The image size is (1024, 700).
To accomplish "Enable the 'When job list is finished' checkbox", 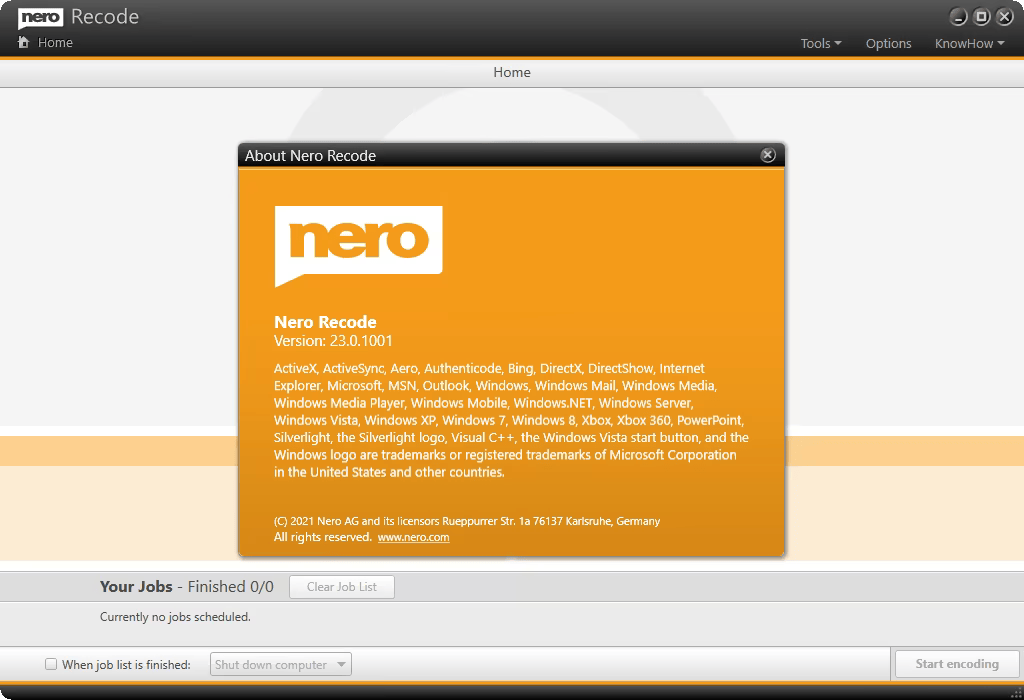I will tap(52, 664).
